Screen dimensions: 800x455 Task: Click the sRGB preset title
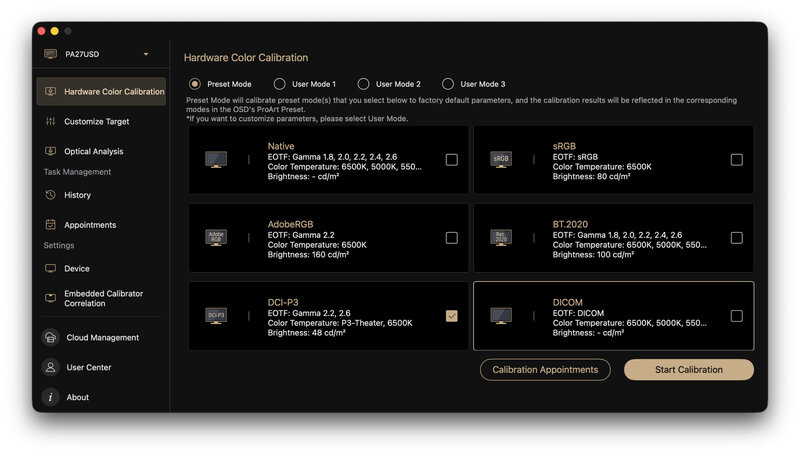click(564, 146)
